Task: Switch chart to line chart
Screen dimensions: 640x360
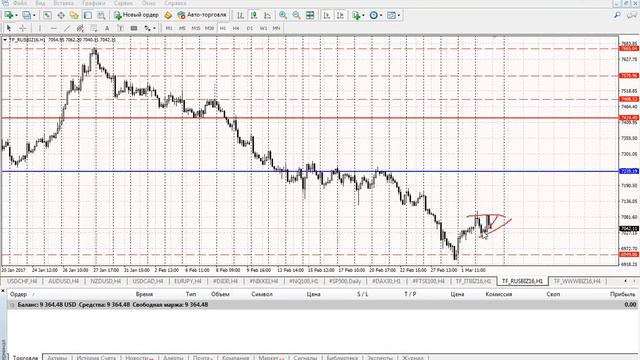Action: (x=267, y=16)
